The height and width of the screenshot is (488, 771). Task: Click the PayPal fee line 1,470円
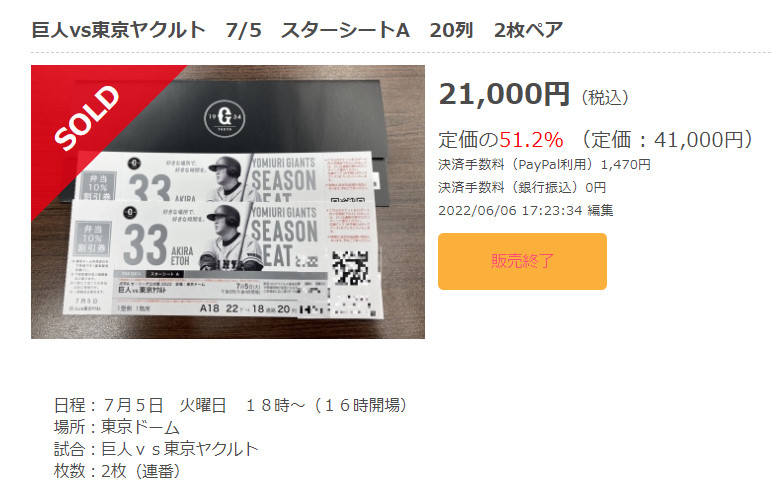coord(544,164)
